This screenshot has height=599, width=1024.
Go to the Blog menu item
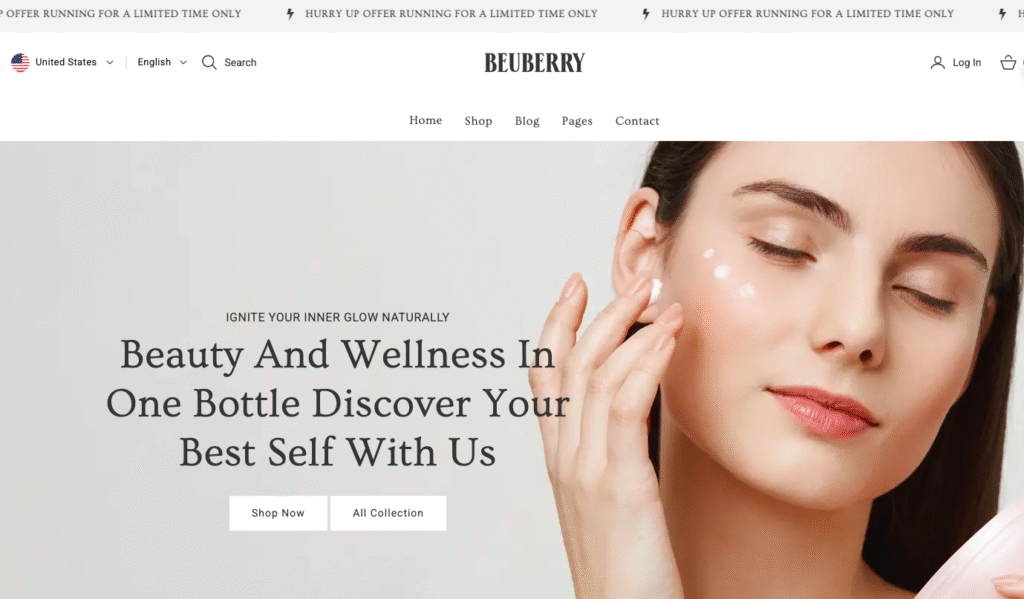527,121
